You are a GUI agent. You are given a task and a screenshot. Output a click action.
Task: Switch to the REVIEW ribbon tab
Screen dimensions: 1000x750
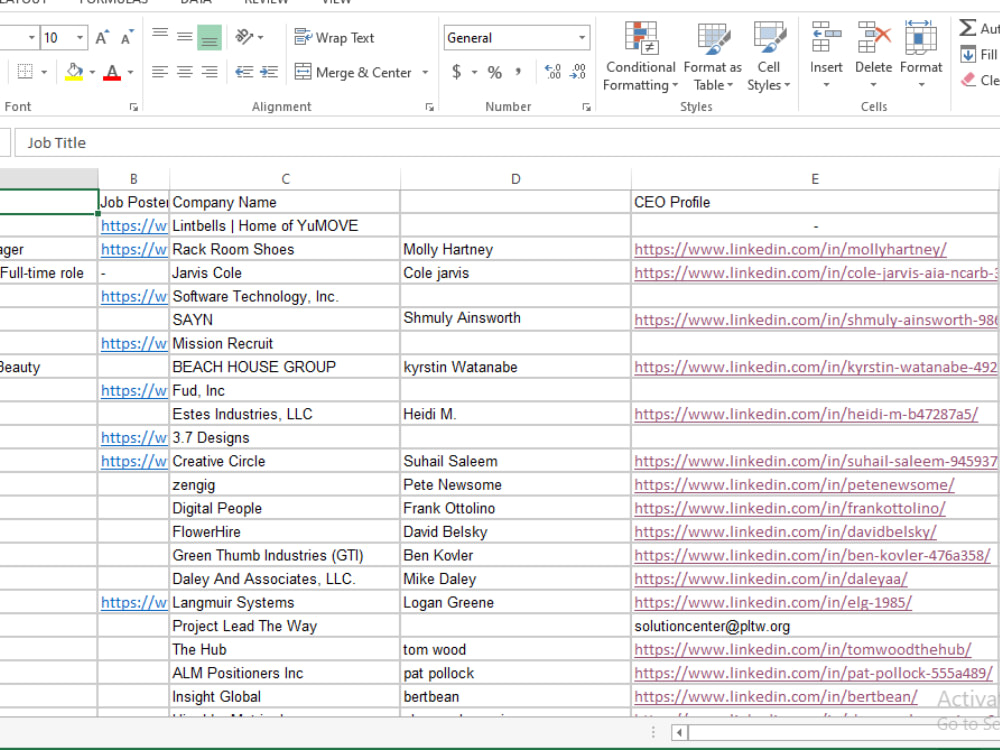click(x=270, y=4)
